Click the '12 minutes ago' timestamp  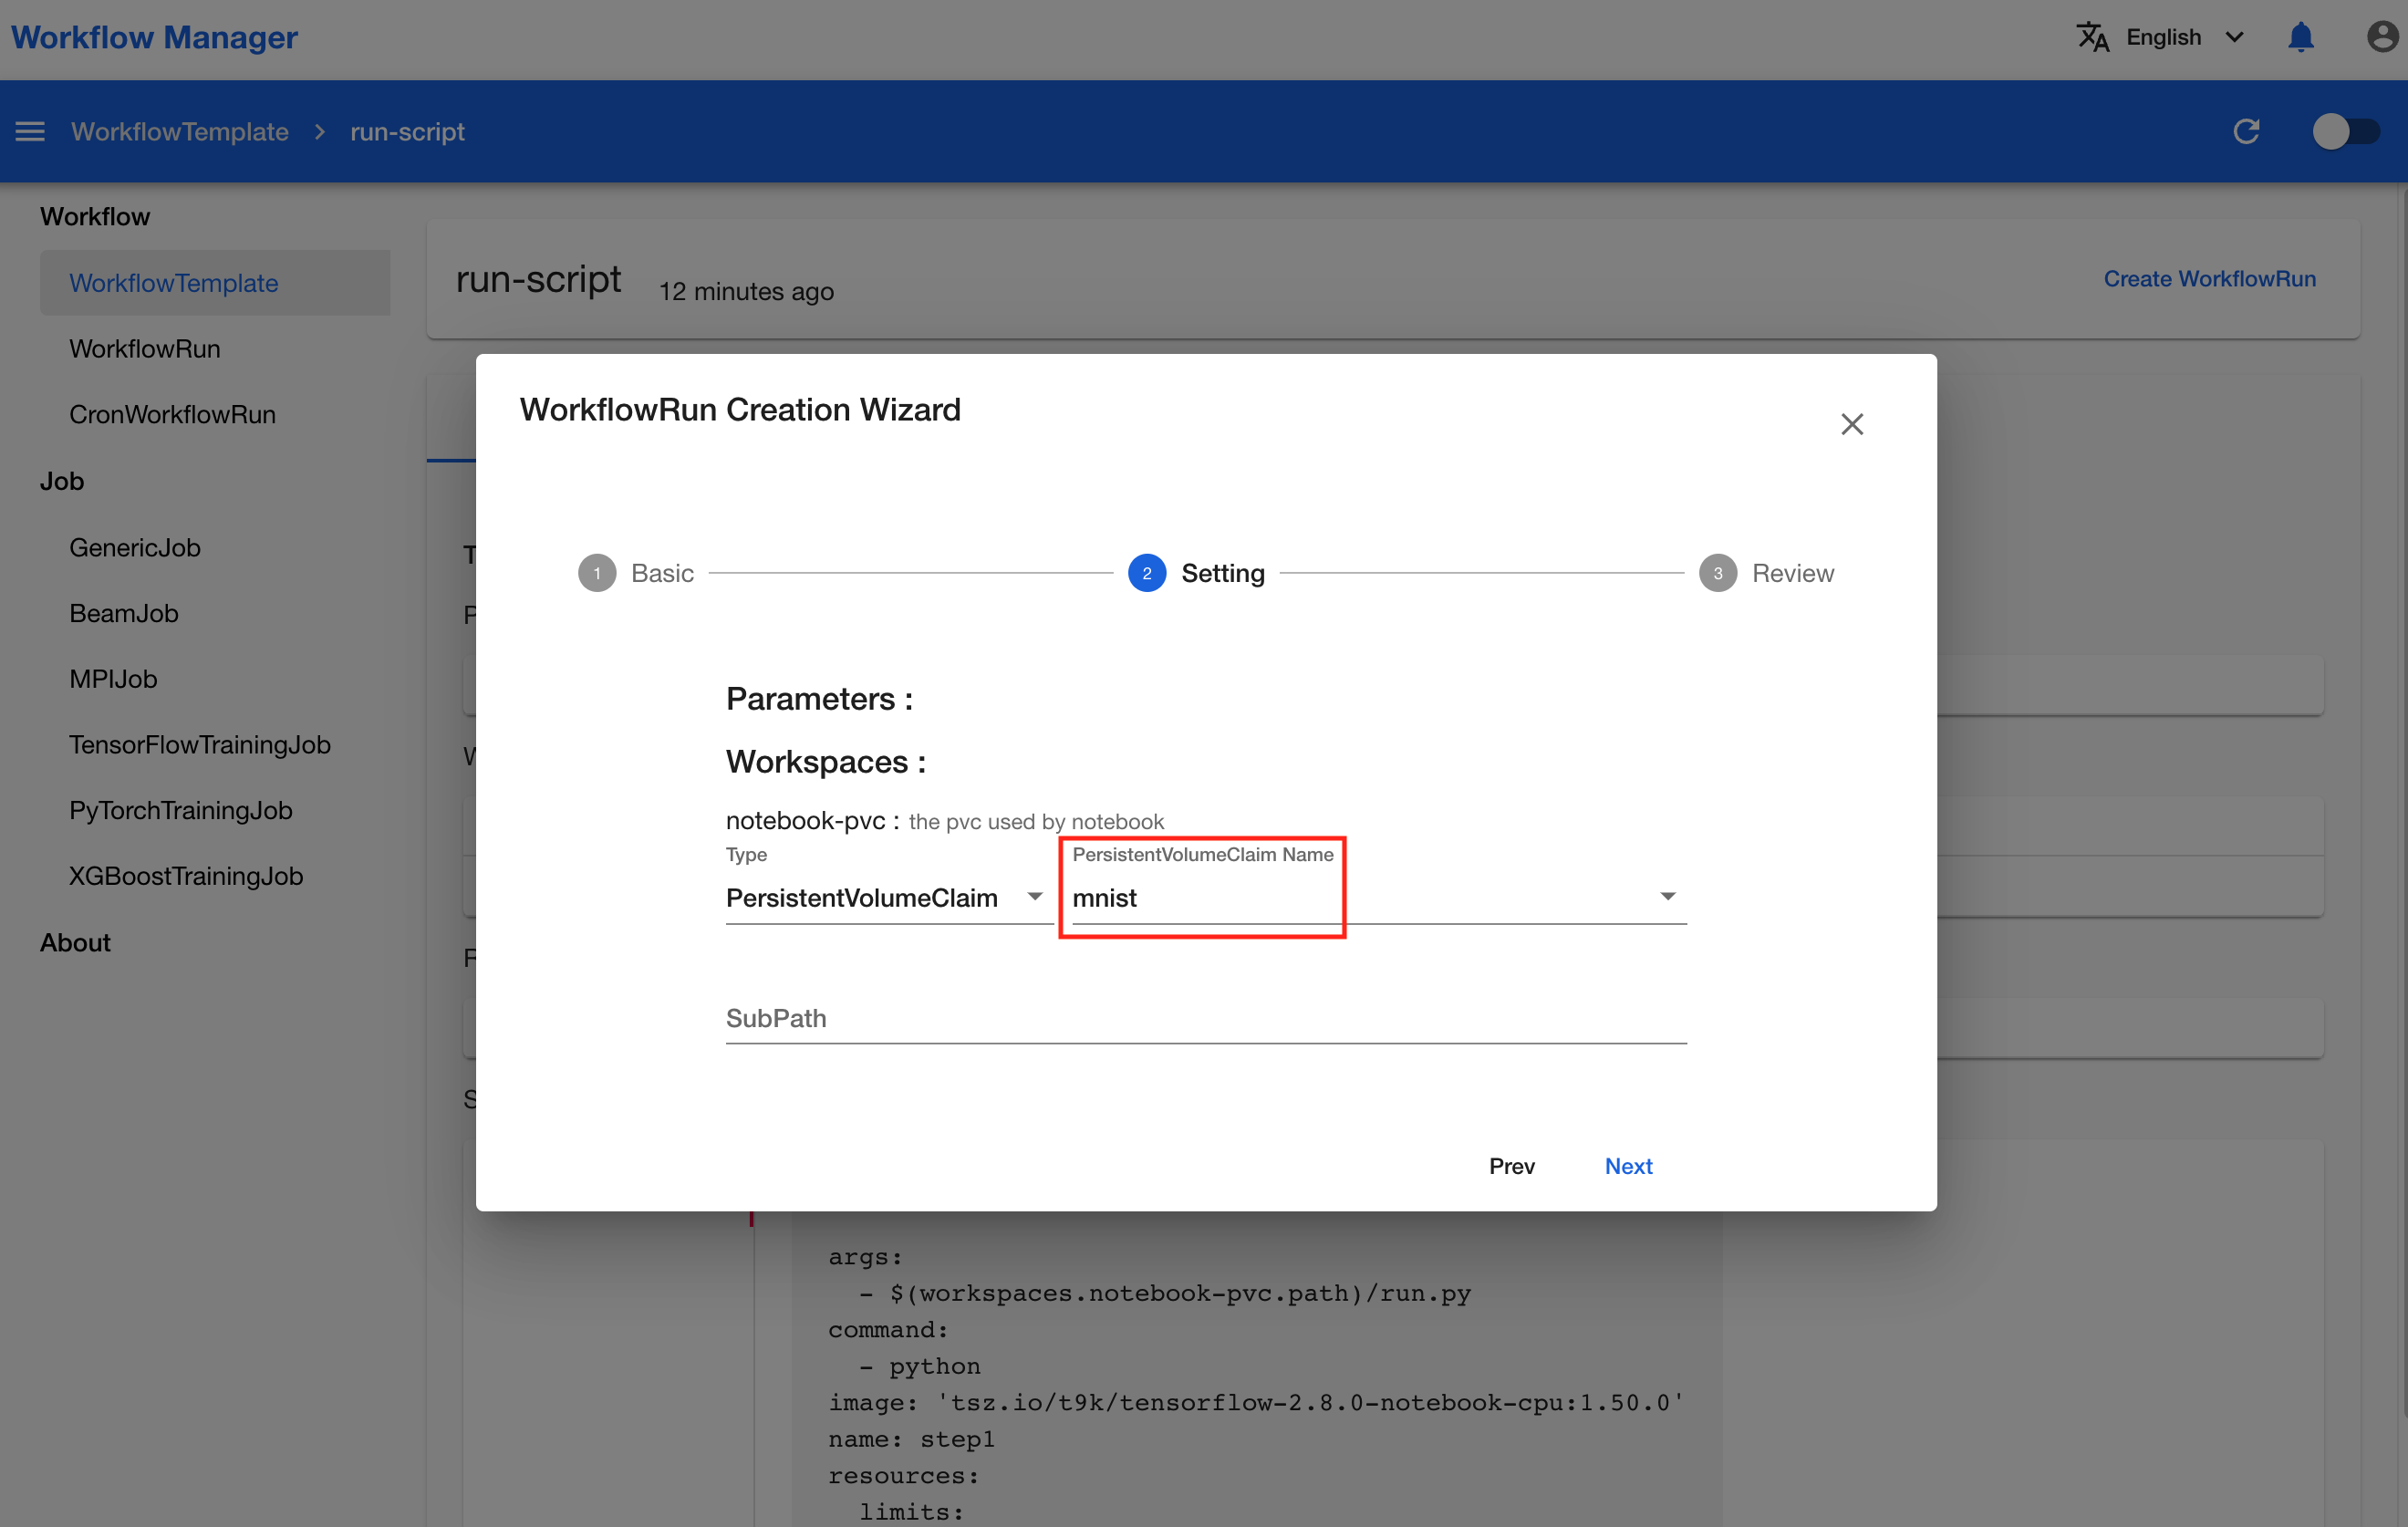pos(746,291)
